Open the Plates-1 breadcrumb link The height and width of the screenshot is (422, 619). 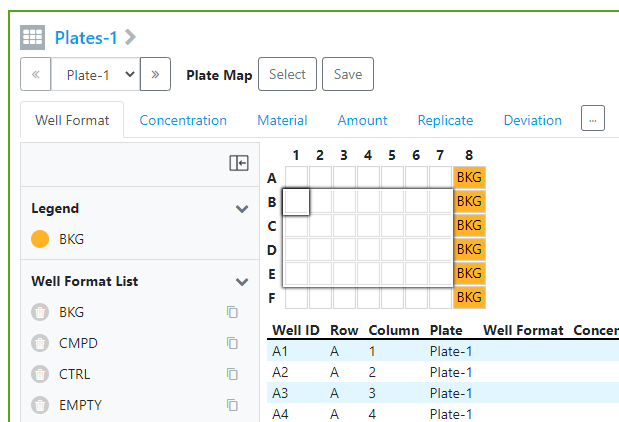click(x=86, y=38)
